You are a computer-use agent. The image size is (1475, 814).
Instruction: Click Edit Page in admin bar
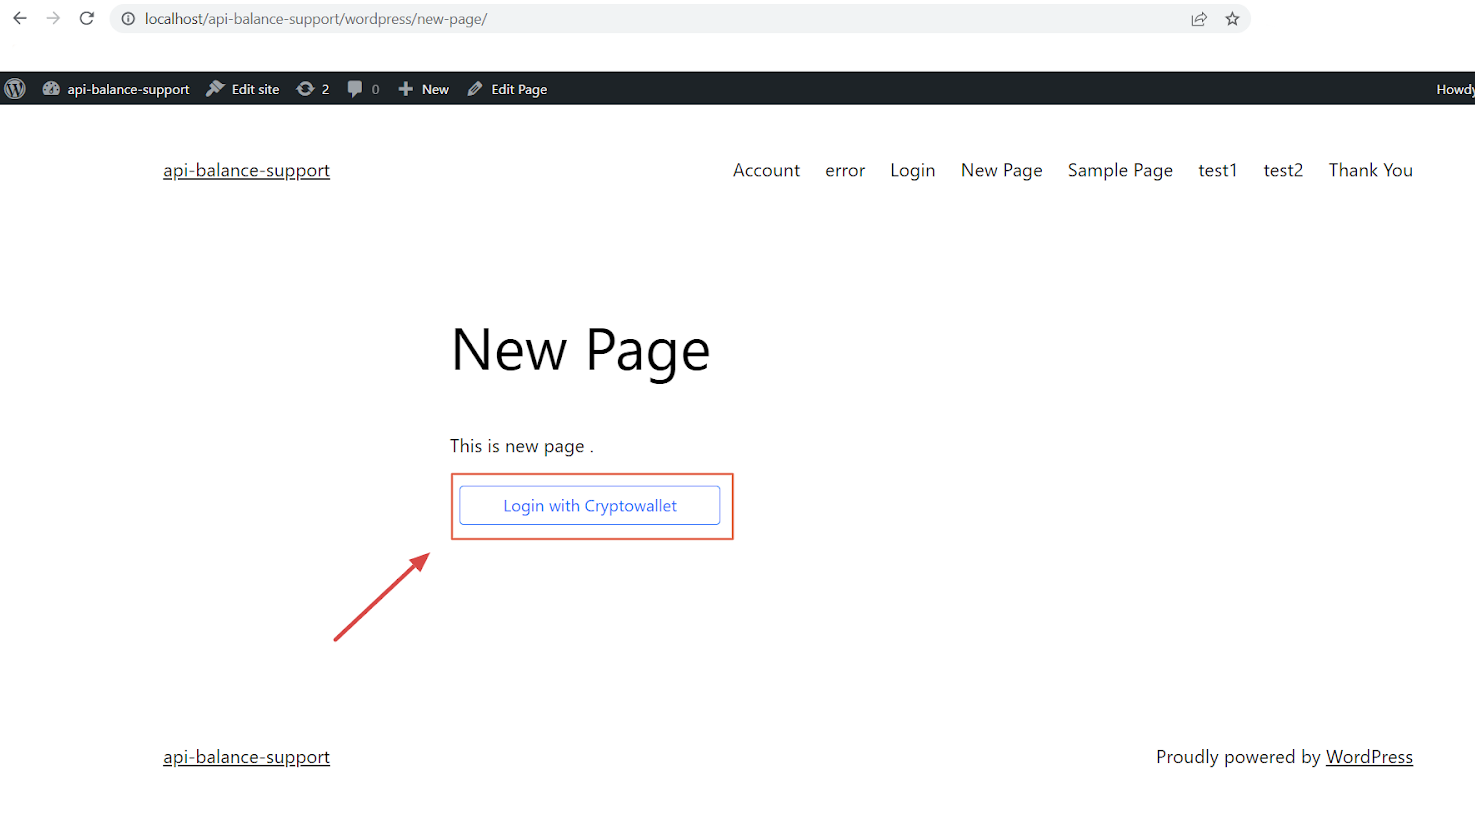507,89
